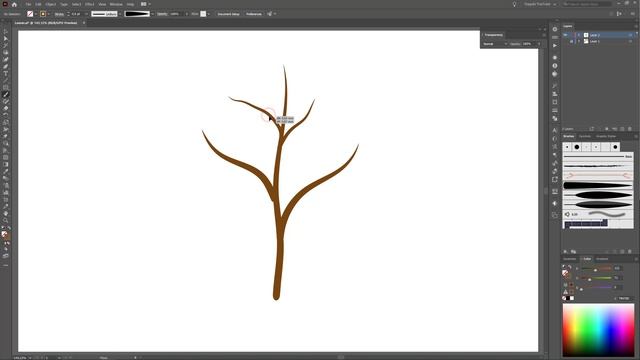Open the Window menu
640x360 pixels.
[116, 4]
